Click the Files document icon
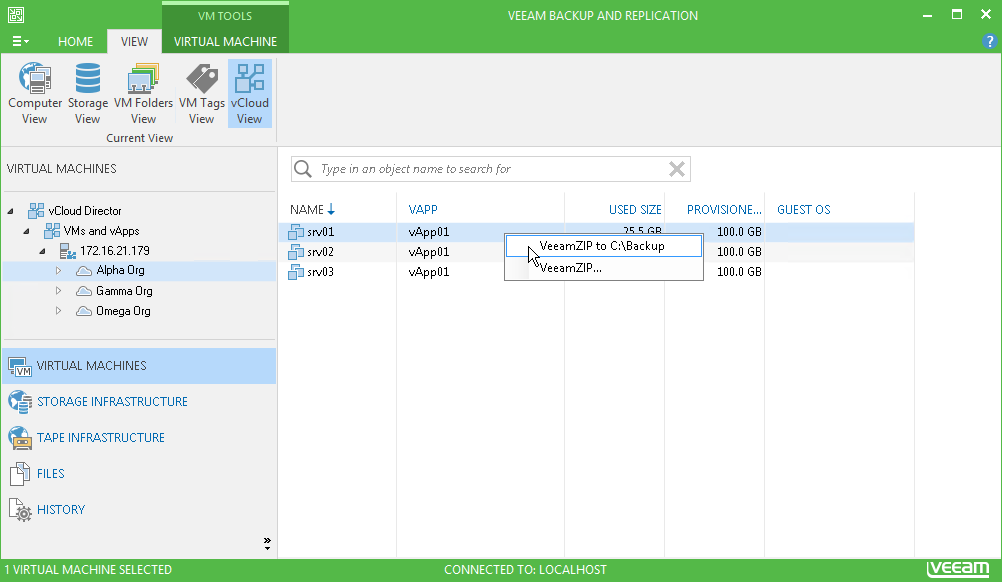Screen dimensions: 1002x582 tap(20, 474)
